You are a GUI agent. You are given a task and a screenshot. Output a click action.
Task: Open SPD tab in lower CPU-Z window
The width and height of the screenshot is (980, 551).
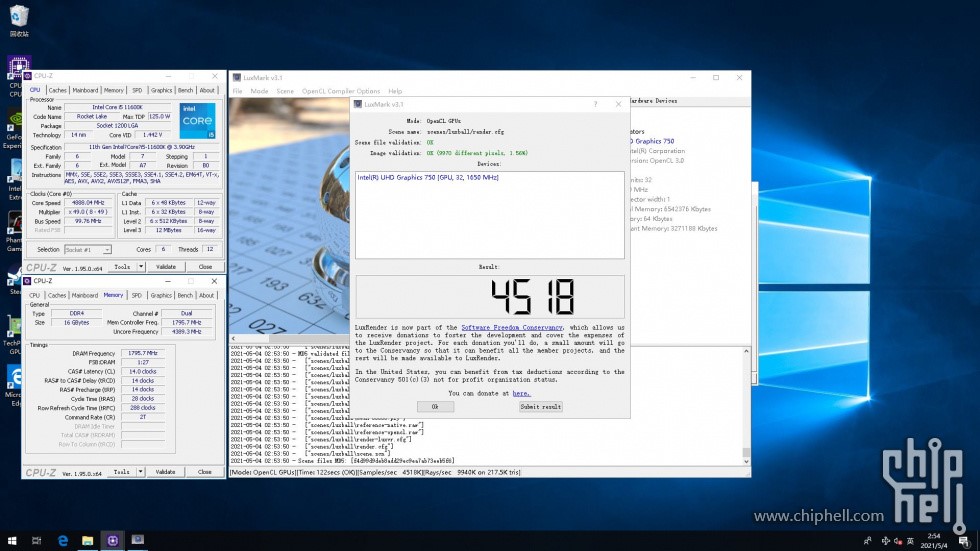click(136, 295)
